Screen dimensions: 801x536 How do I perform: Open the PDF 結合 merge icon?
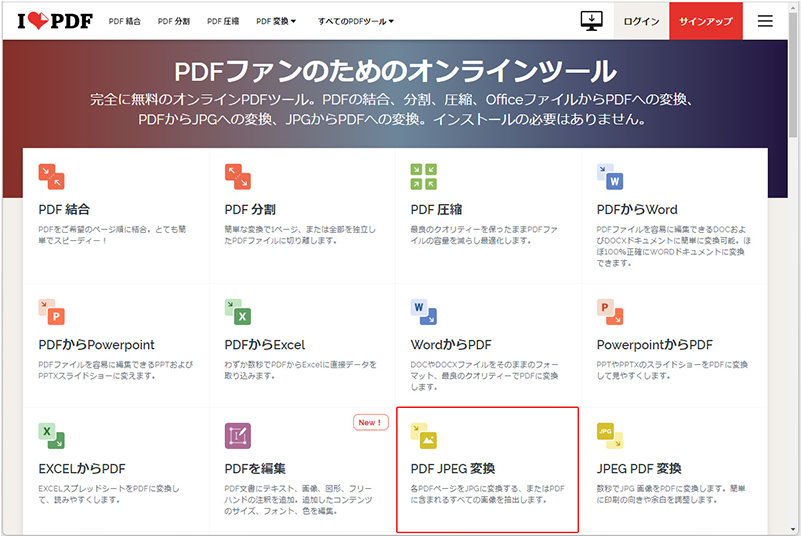point(51,176)
